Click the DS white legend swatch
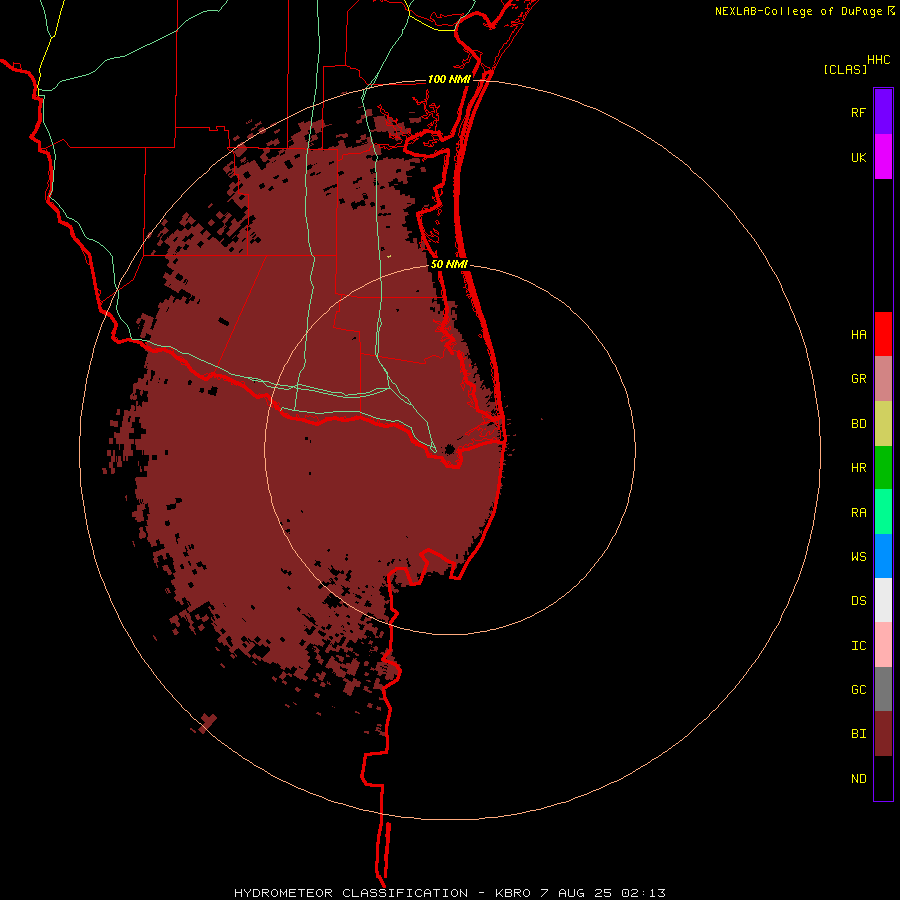The image size is (900, 900). coord(883,600)
